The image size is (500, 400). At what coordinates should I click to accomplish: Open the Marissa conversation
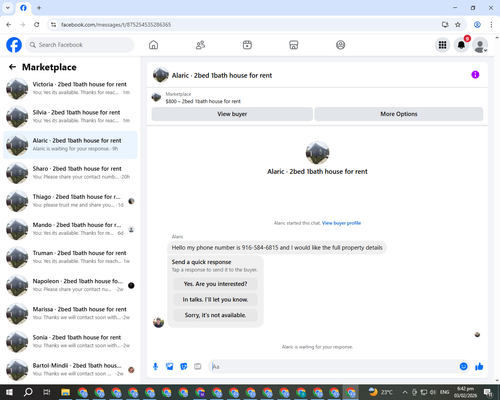click(x=70, y=314)
